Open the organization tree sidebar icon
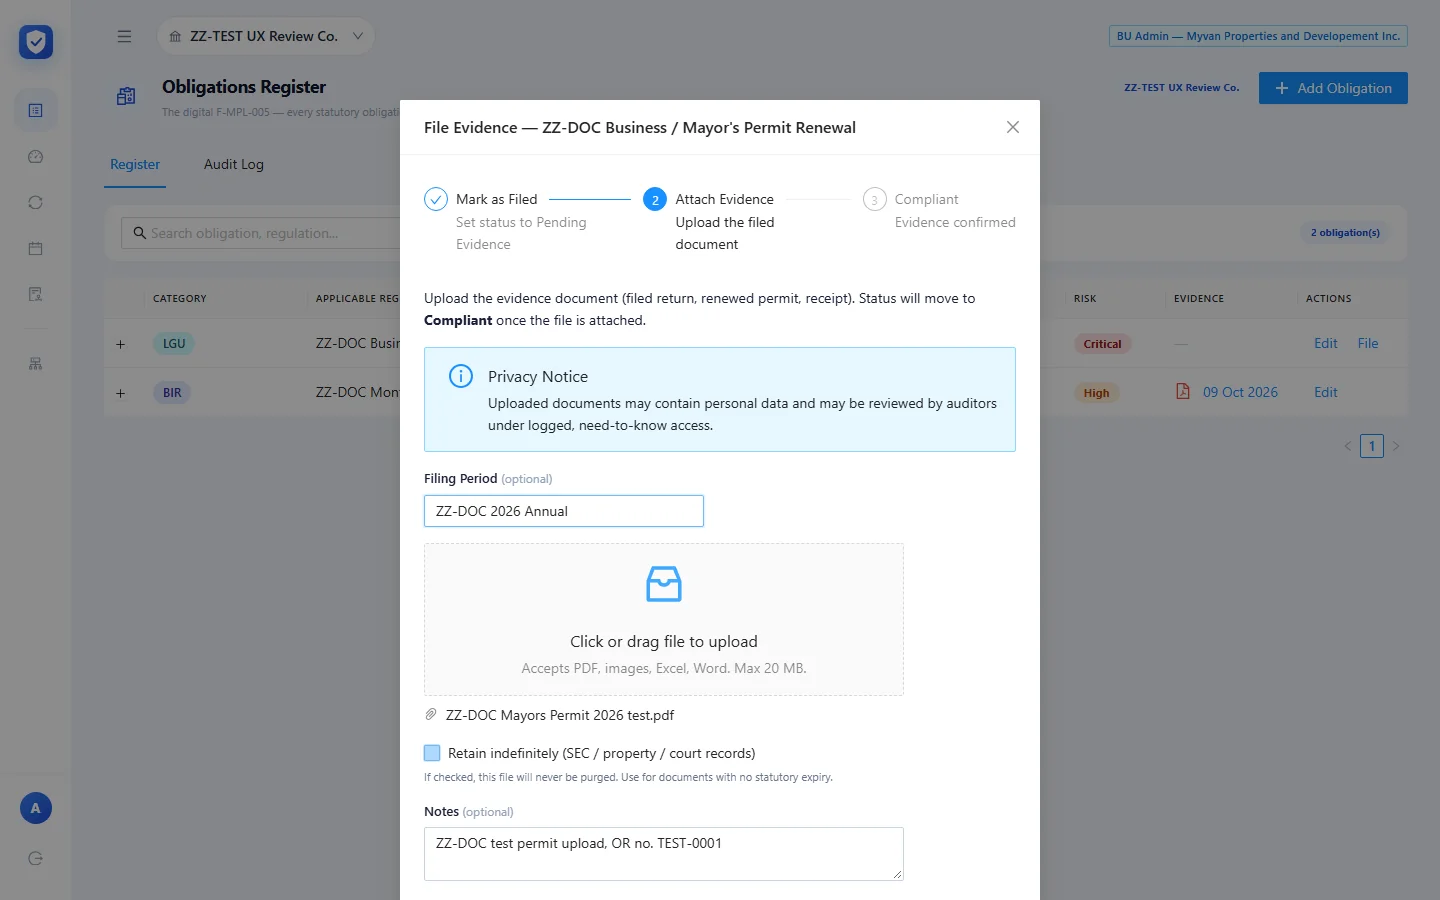Screen dimensions: 1440x900 pyautogui.click(x=36, y=364)
